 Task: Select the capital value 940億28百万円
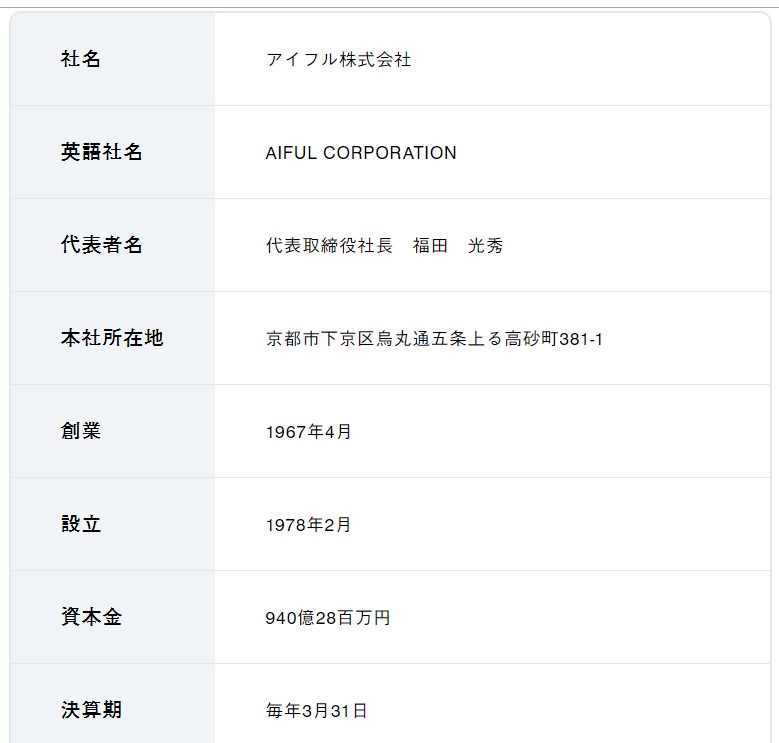click(x=328, y=618)
